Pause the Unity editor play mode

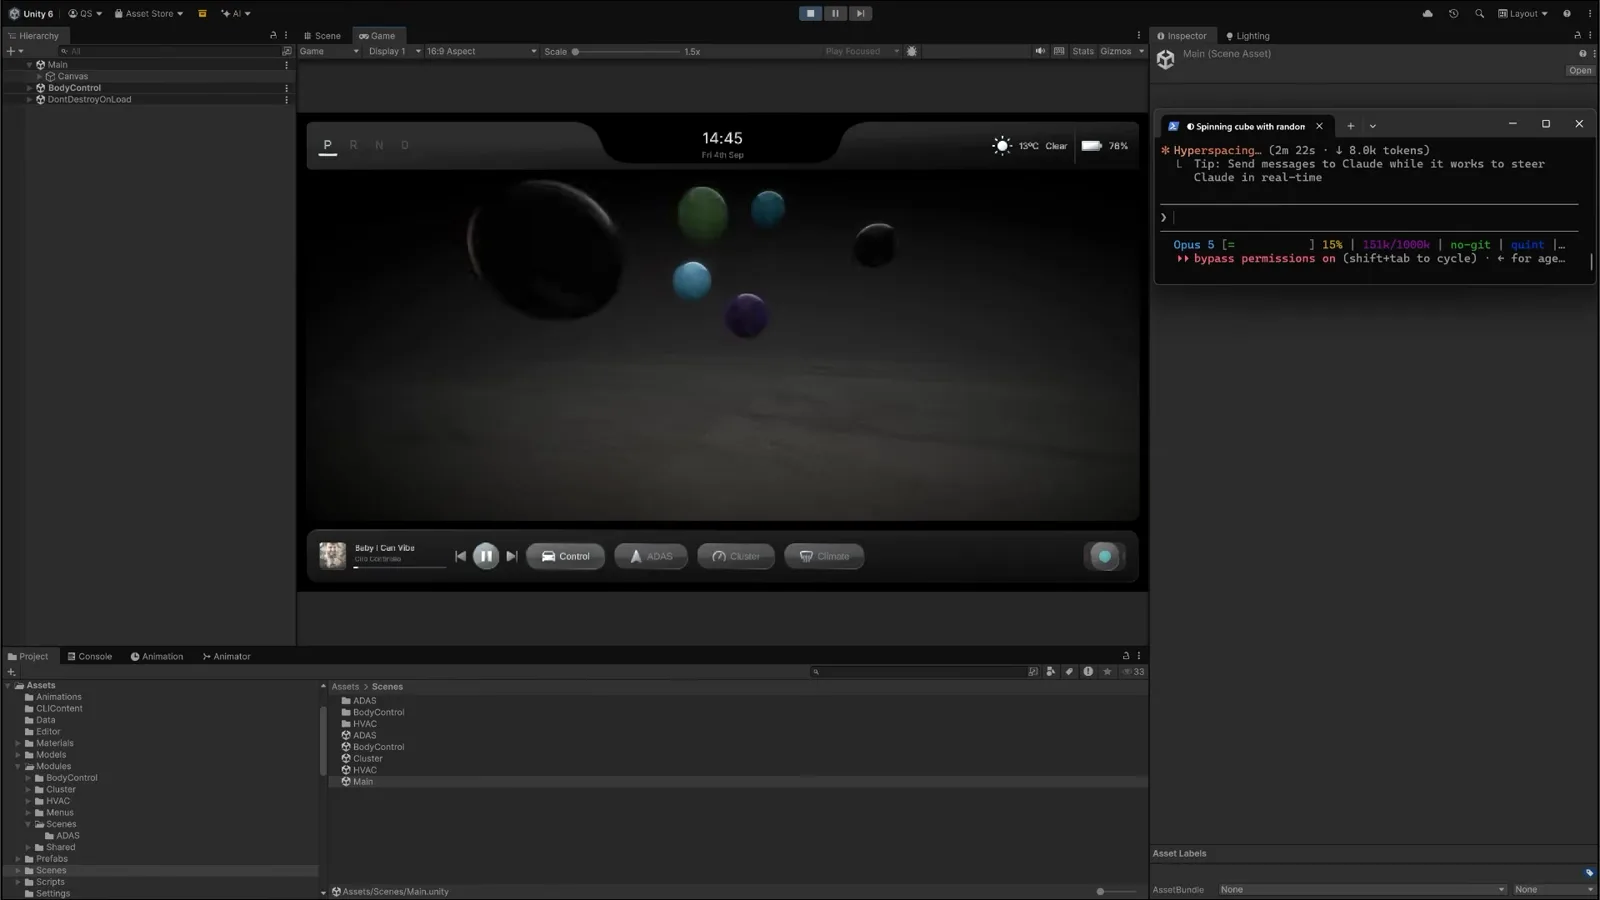pyautogui.click(x=835, y=13)
